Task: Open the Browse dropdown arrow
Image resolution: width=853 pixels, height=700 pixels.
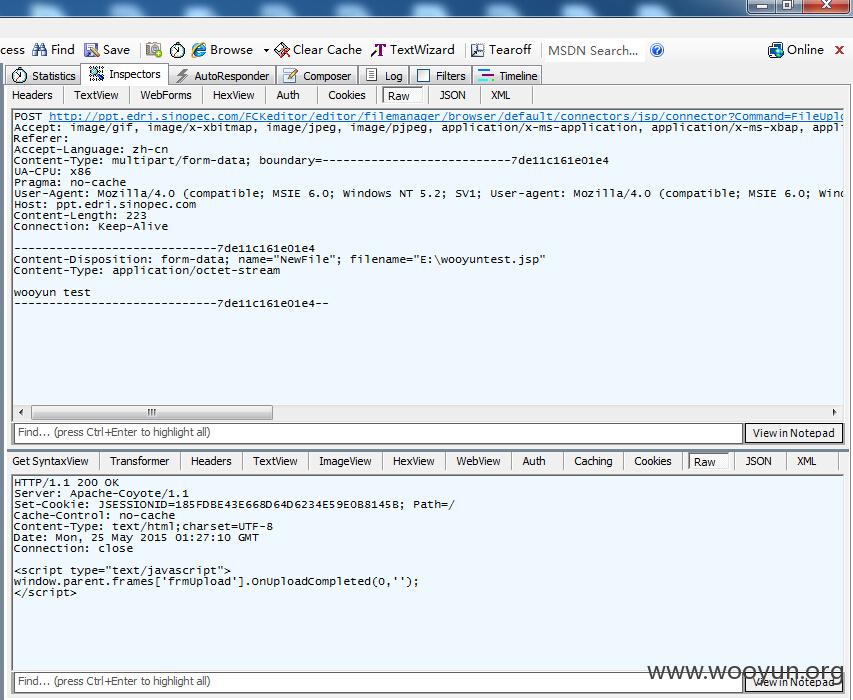Action: click(266, 51)
